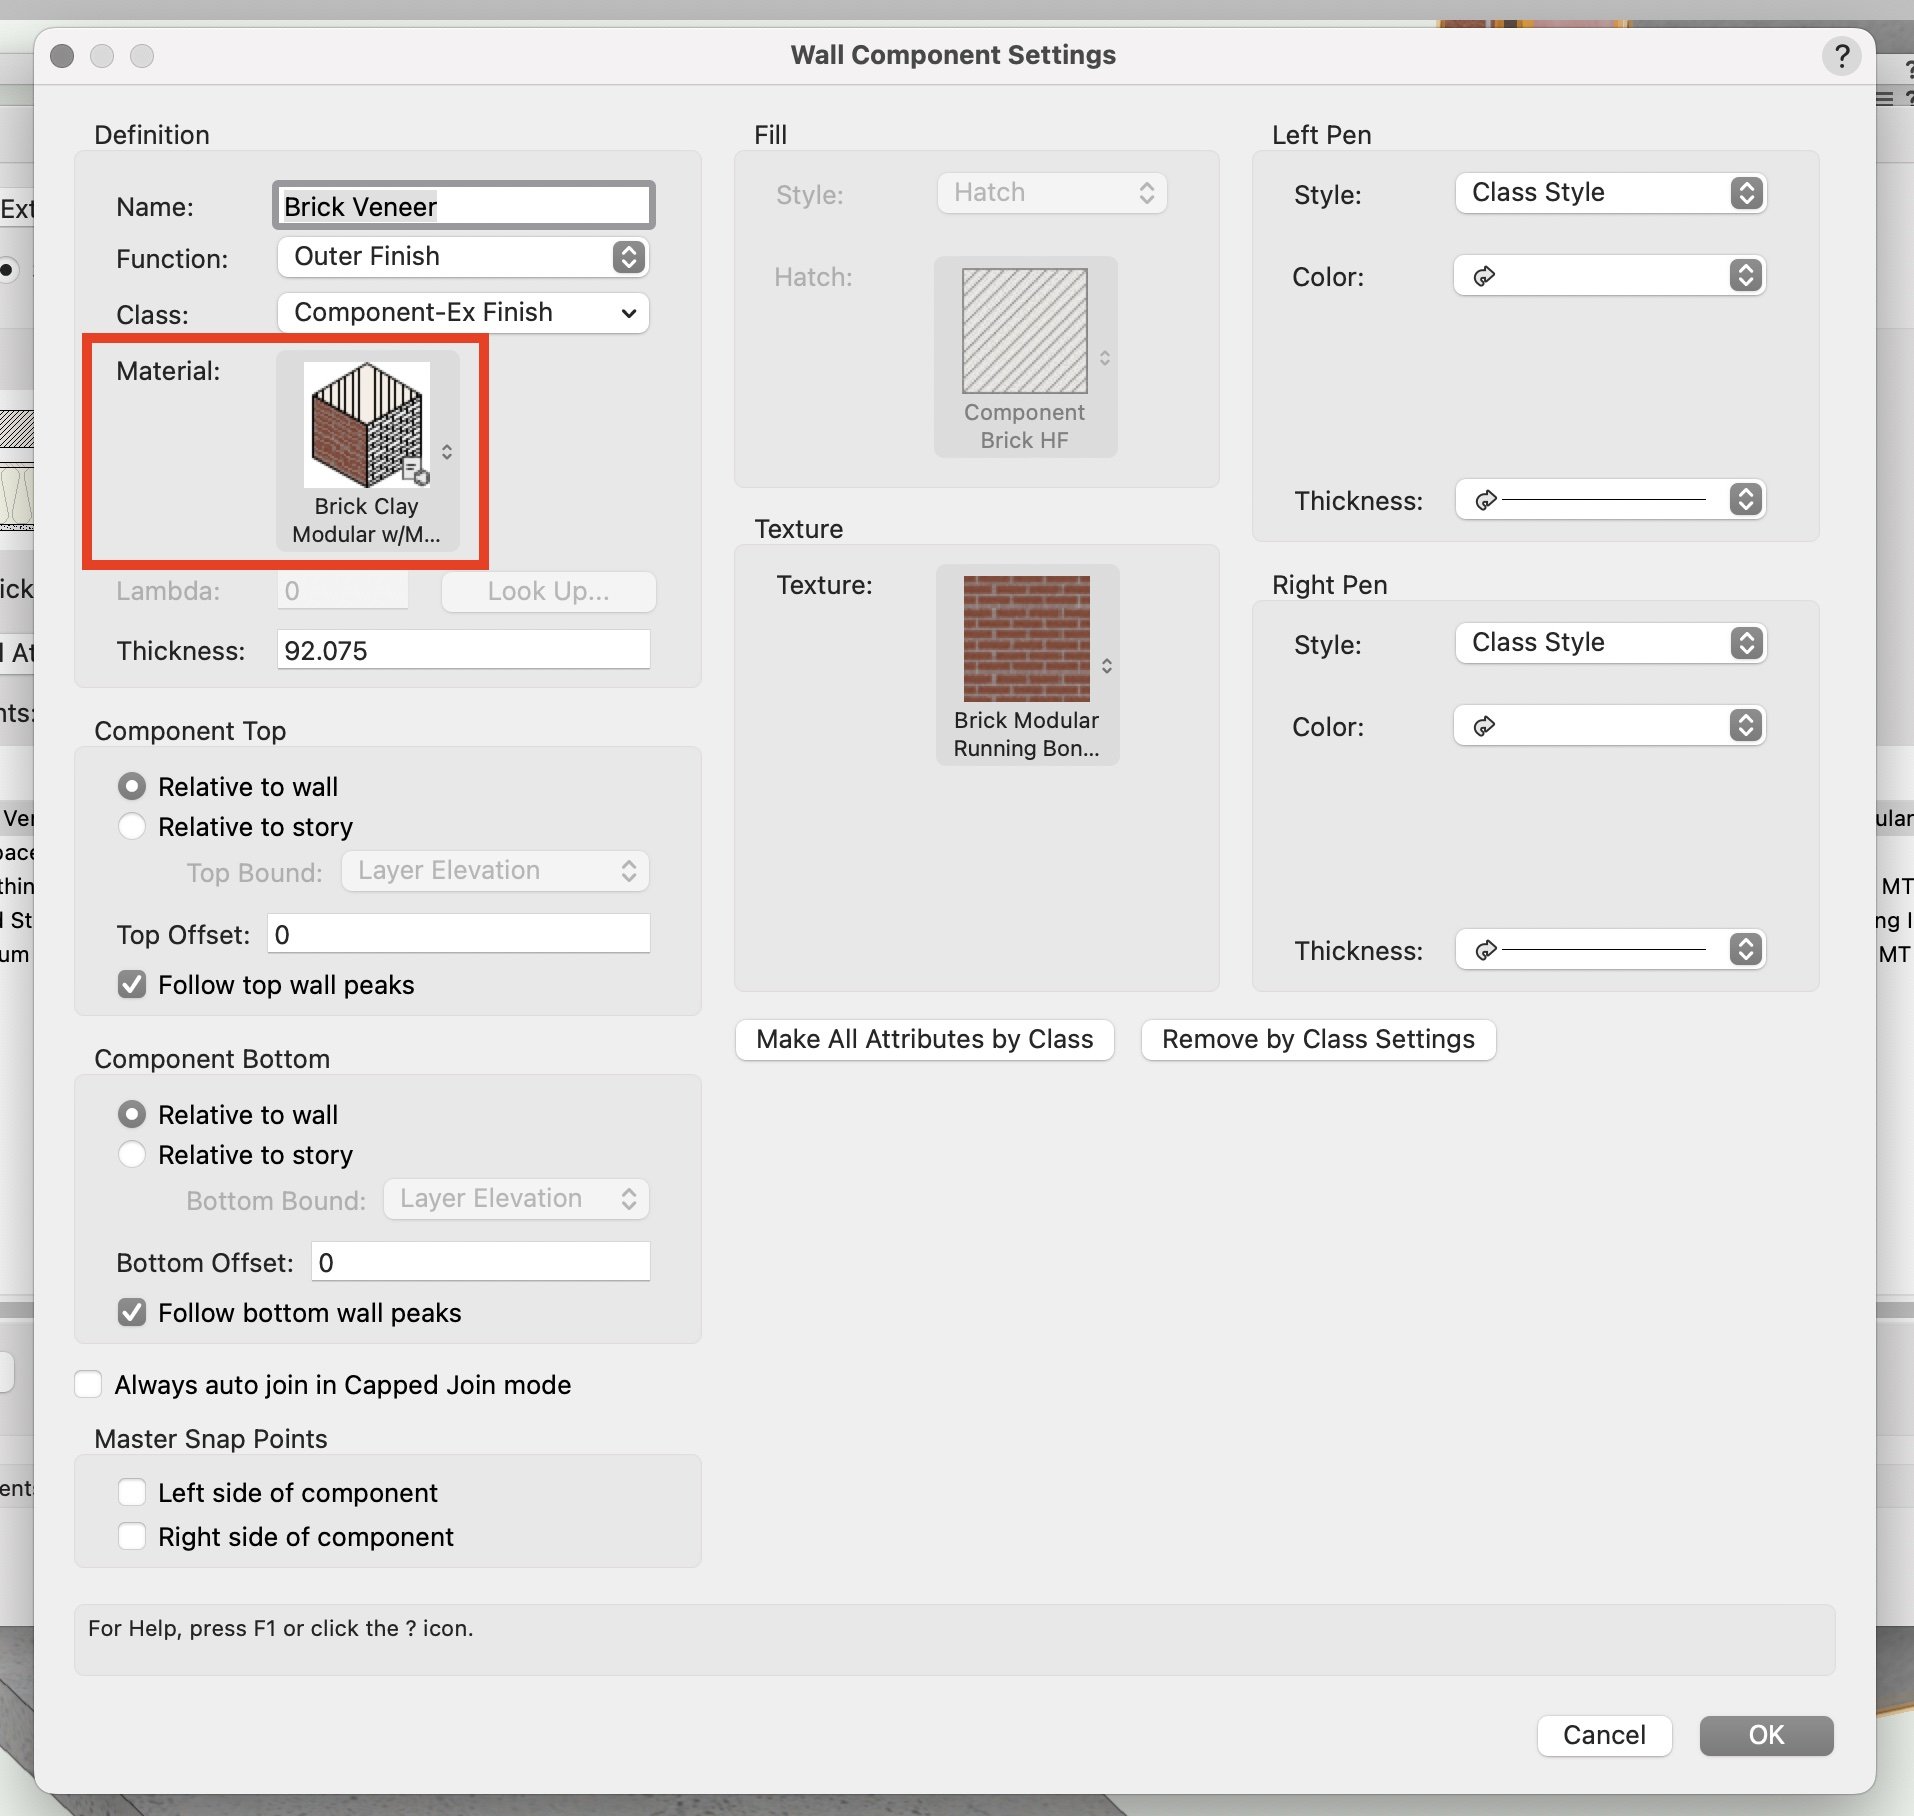This screenshot has width=1914, height=1816.
Task: Click the help question mark icon
Action: tap(1840, 55)
